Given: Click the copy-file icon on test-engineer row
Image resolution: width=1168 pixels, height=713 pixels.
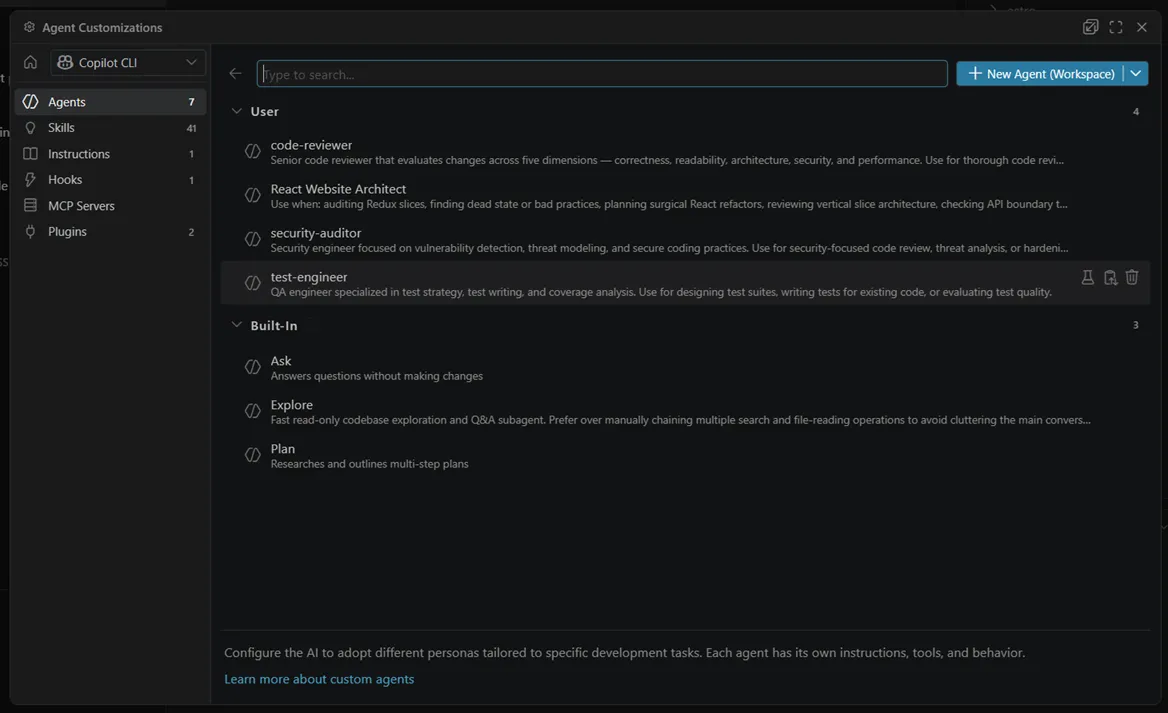Looking at the screenshot, I should pos(1110,278).
